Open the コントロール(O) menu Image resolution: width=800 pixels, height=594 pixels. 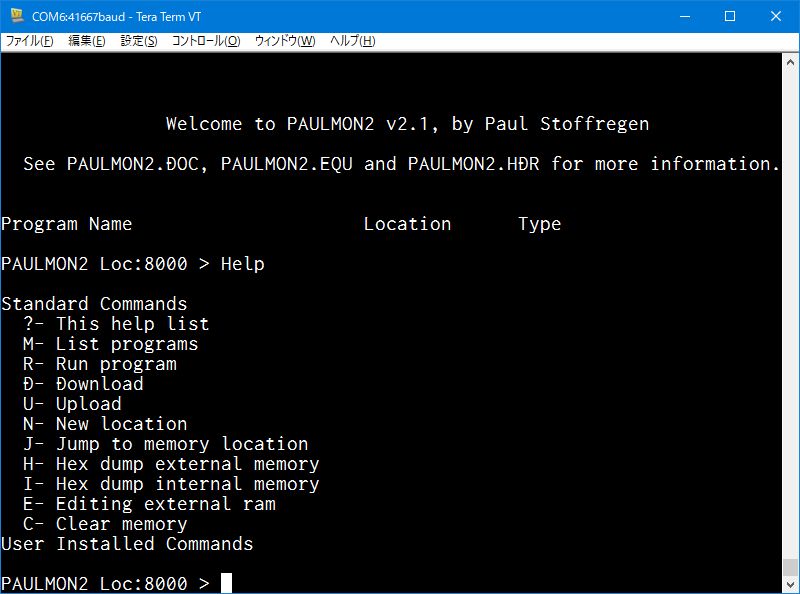206,41
